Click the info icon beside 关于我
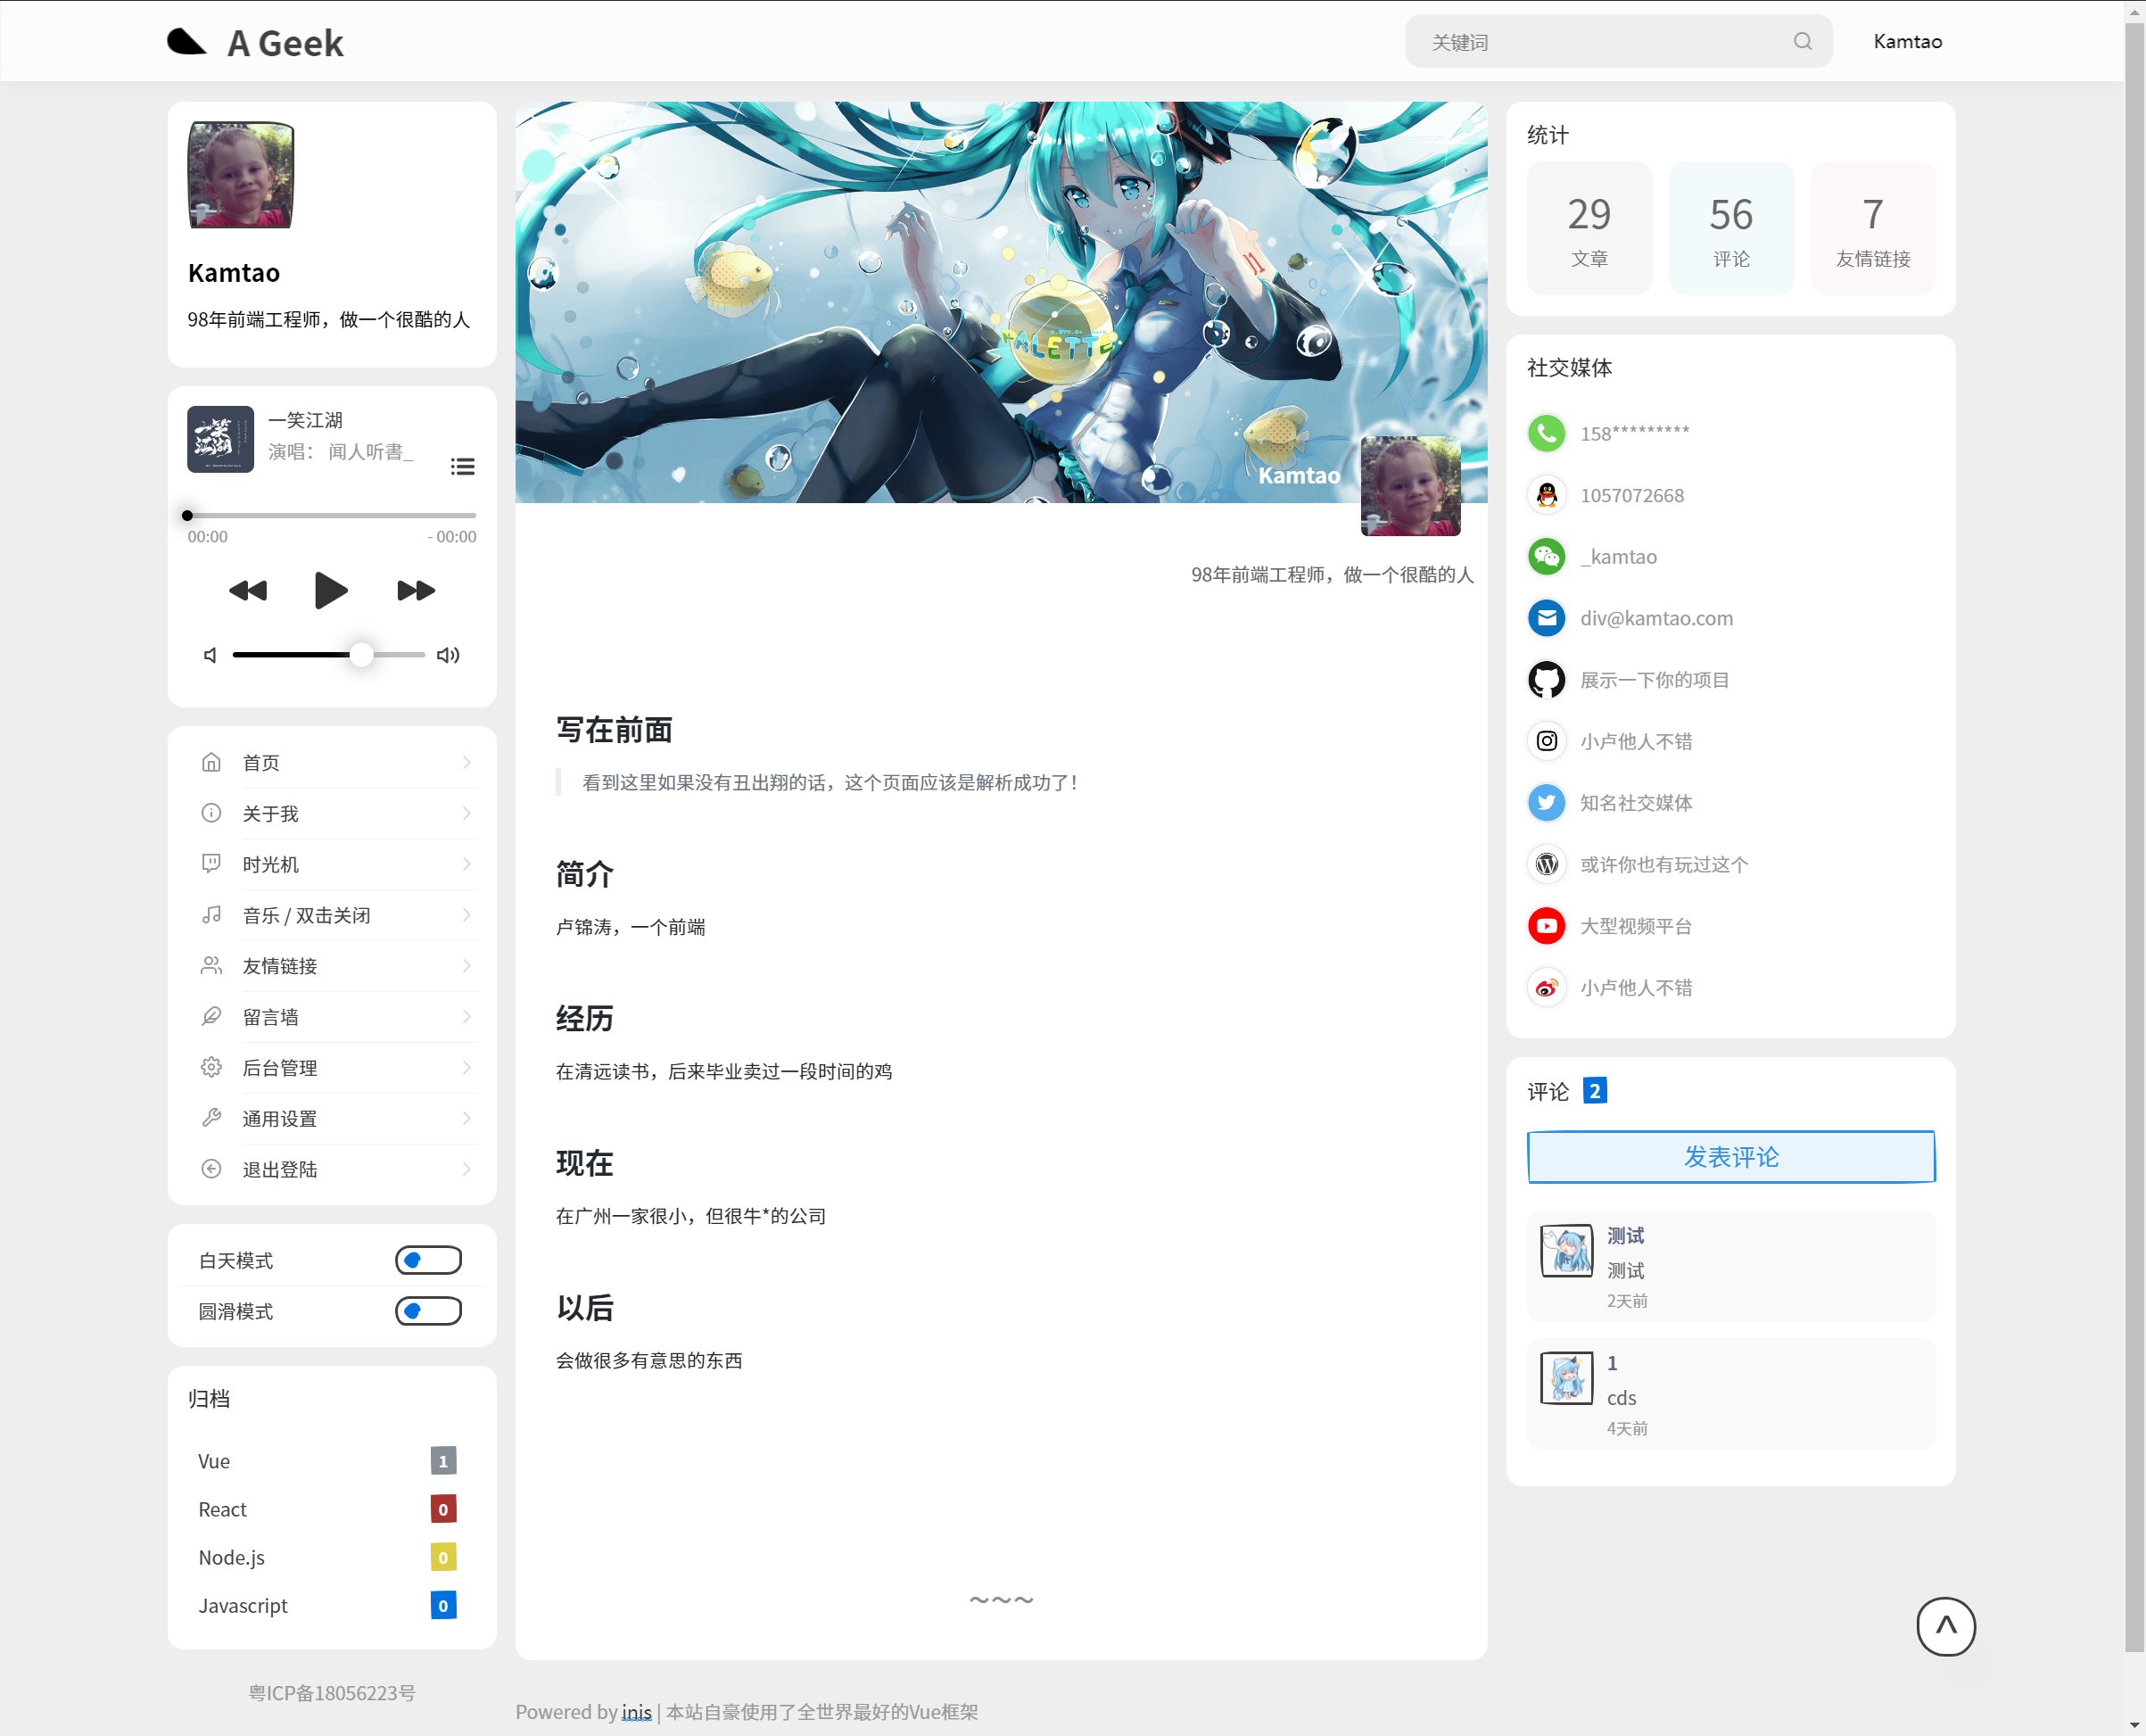 pos(211,813)
